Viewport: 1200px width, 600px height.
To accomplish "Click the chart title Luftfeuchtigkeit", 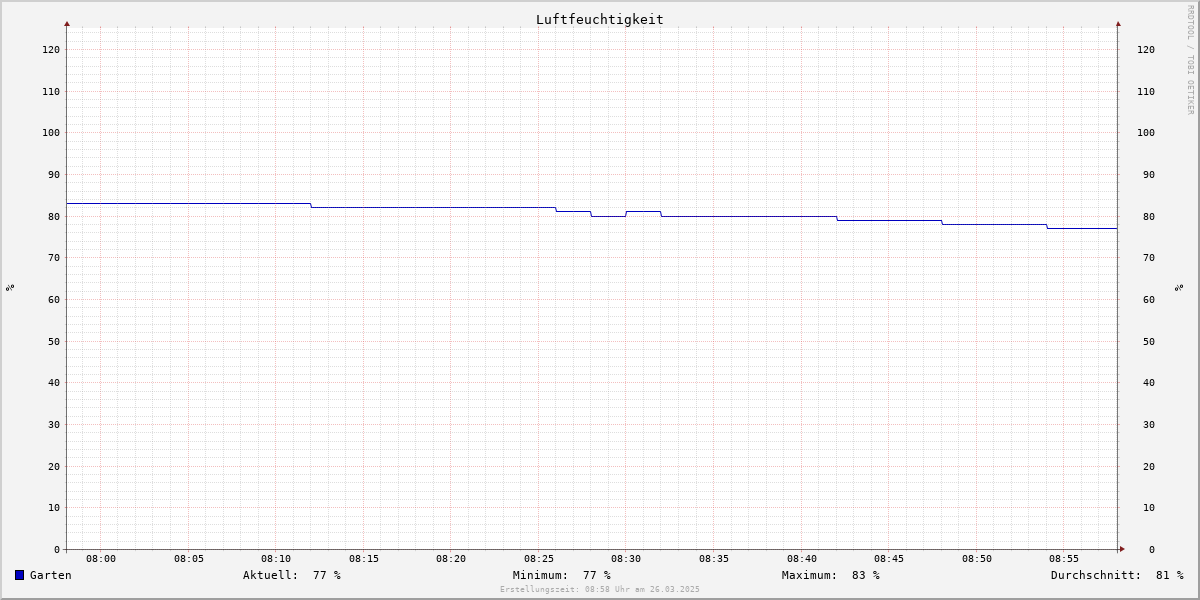I will tap(600, 19).
